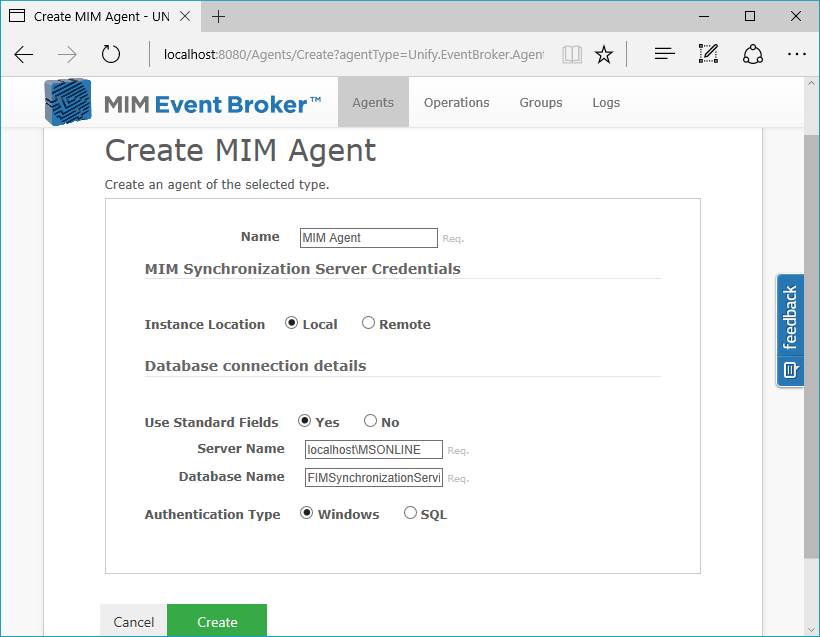The image size is (820, 637).
Task: Click the page vertical scrollbar thumb
Action: coord(811,346)
